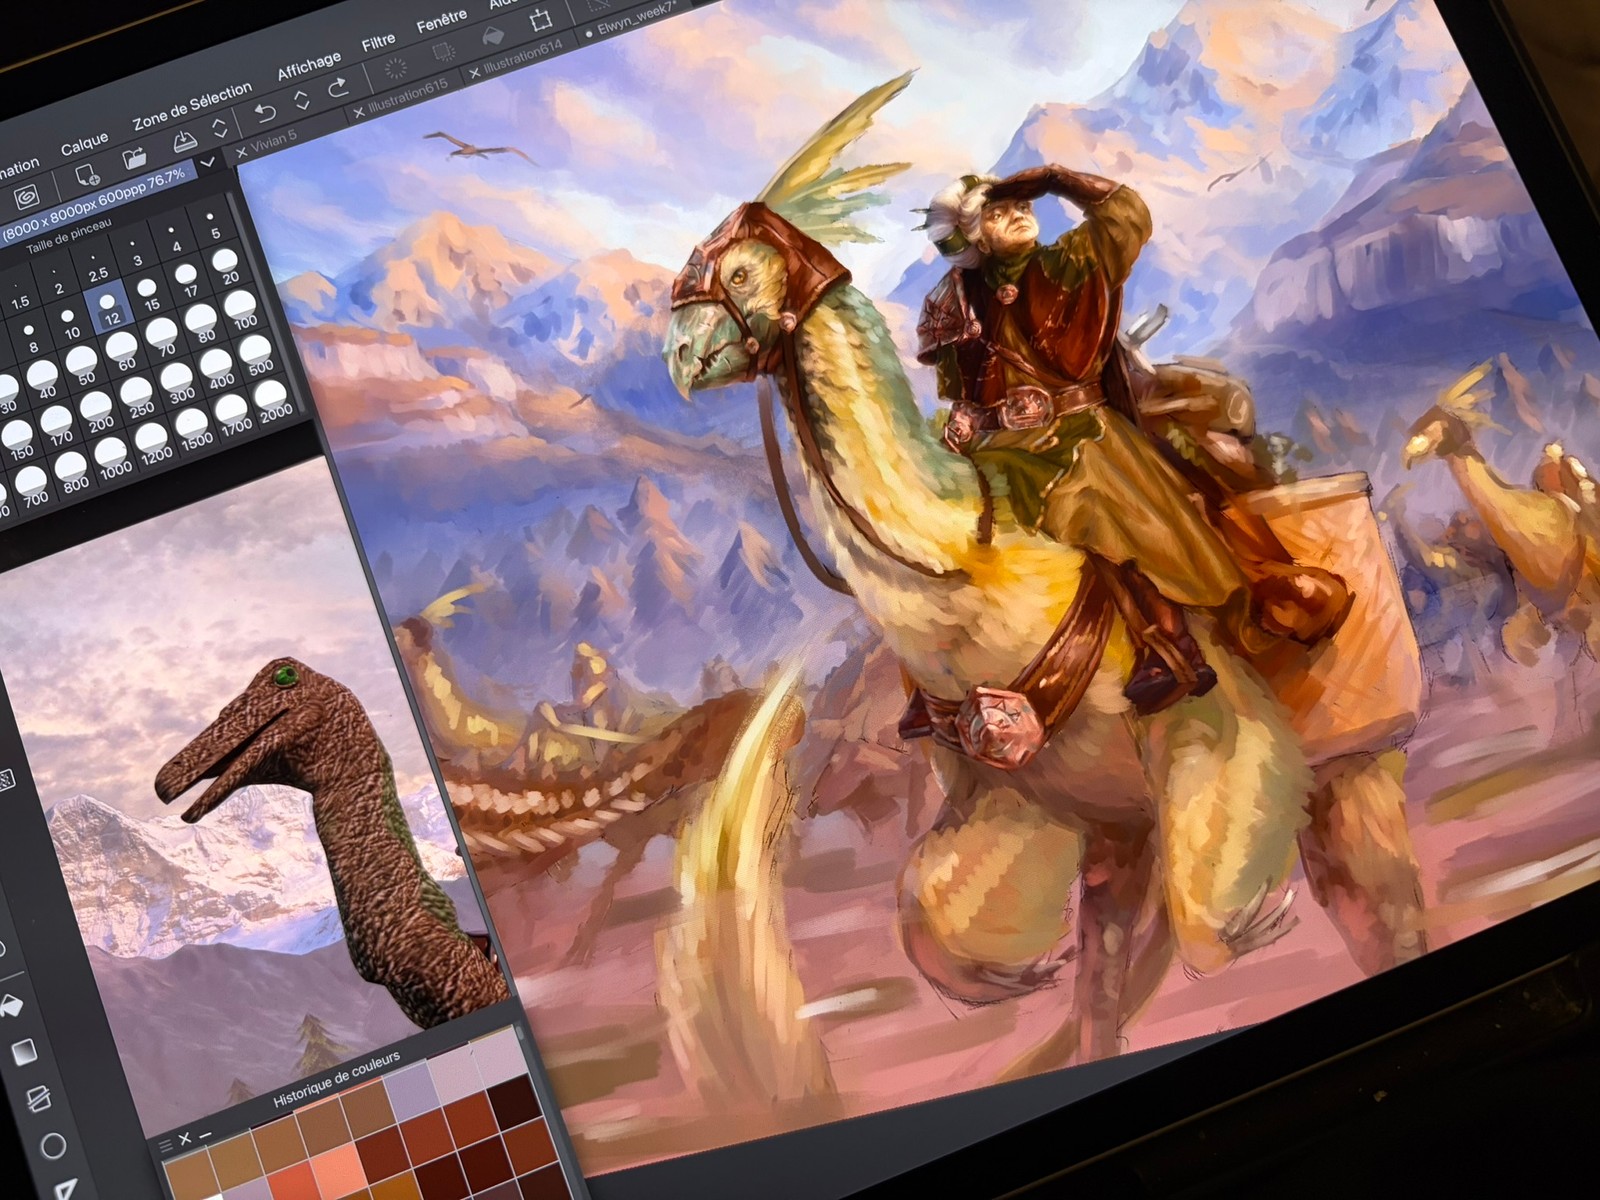
Task: Redo with the curved Redo arrow
Action: click(x=338, y=87)
